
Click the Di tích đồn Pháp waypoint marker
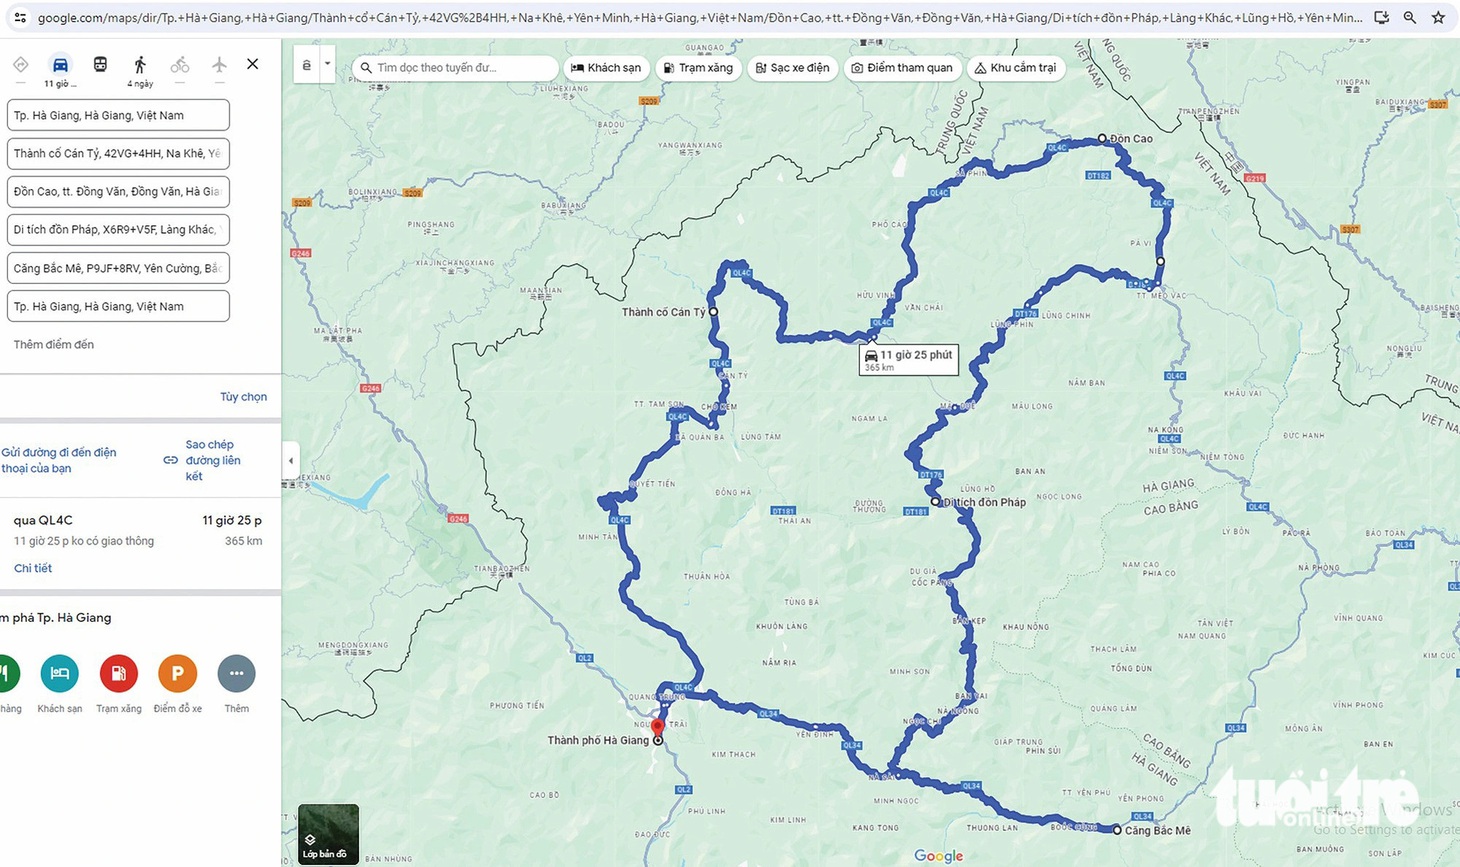pyautogui.click(x=935, y=502)
